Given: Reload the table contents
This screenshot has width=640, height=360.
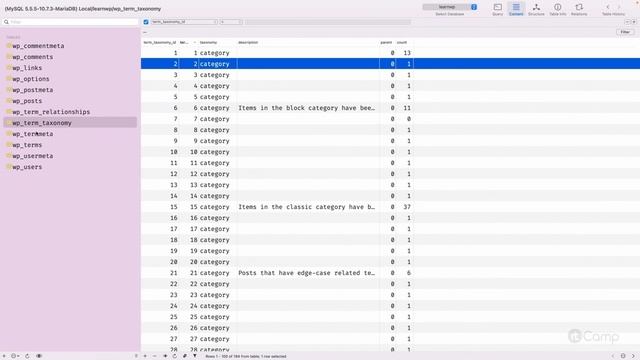Looking at the screenshot, I should [x=175, y=356].
